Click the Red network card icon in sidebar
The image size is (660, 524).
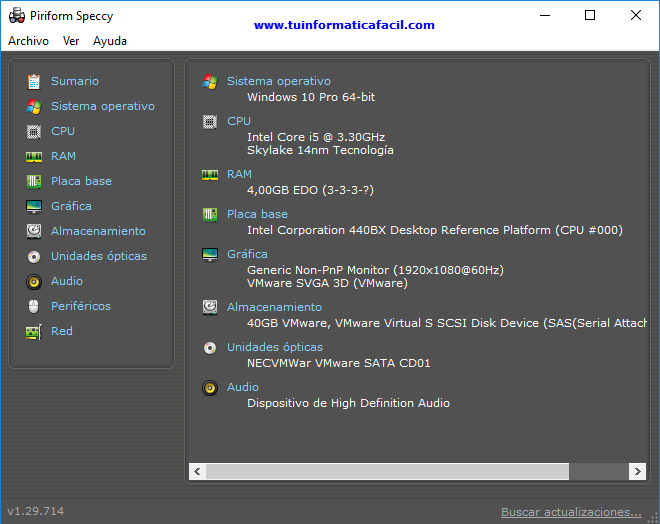(x=34, y=332)
